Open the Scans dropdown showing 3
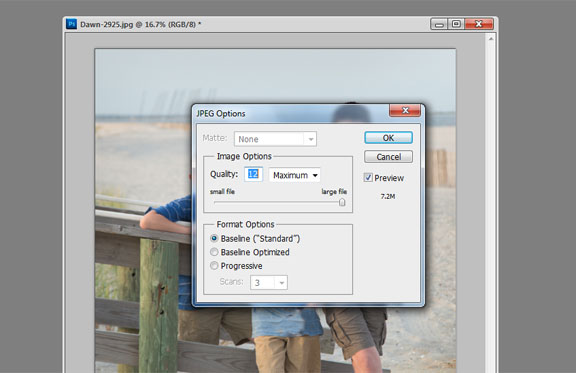The height and width of the screenshot is (373, 576). point(269,282)
